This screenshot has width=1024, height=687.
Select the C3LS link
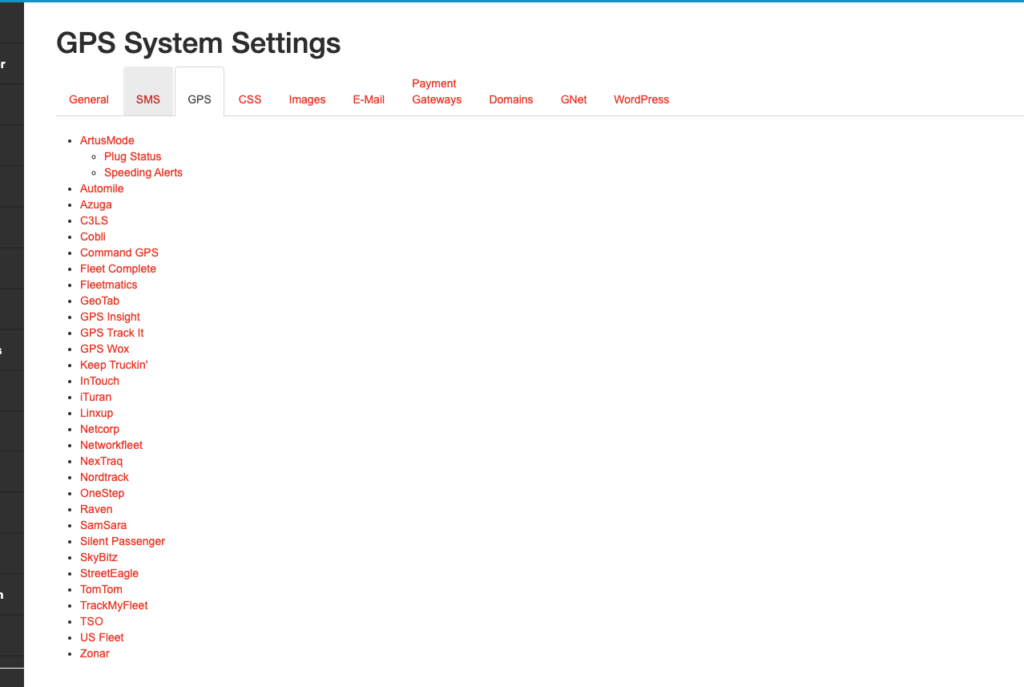click(94, 221)
